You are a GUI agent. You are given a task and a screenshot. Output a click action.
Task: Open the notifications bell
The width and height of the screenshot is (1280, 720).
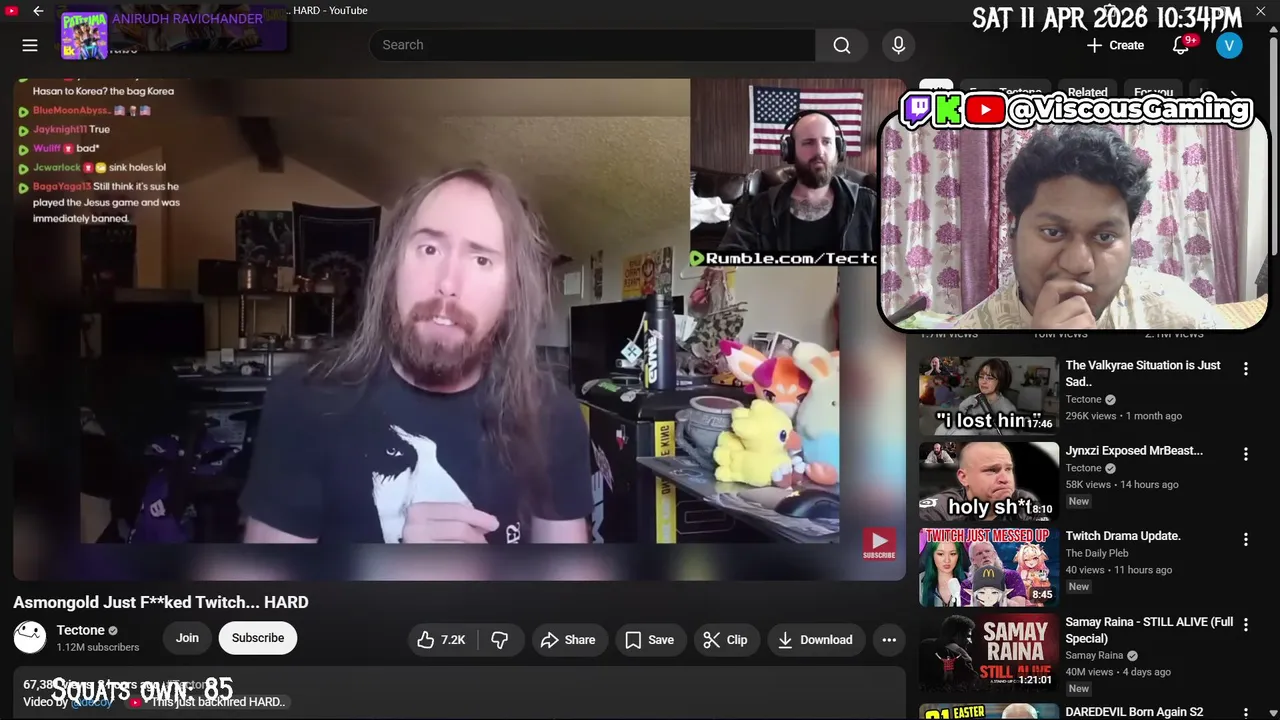tap(1181, 45)
